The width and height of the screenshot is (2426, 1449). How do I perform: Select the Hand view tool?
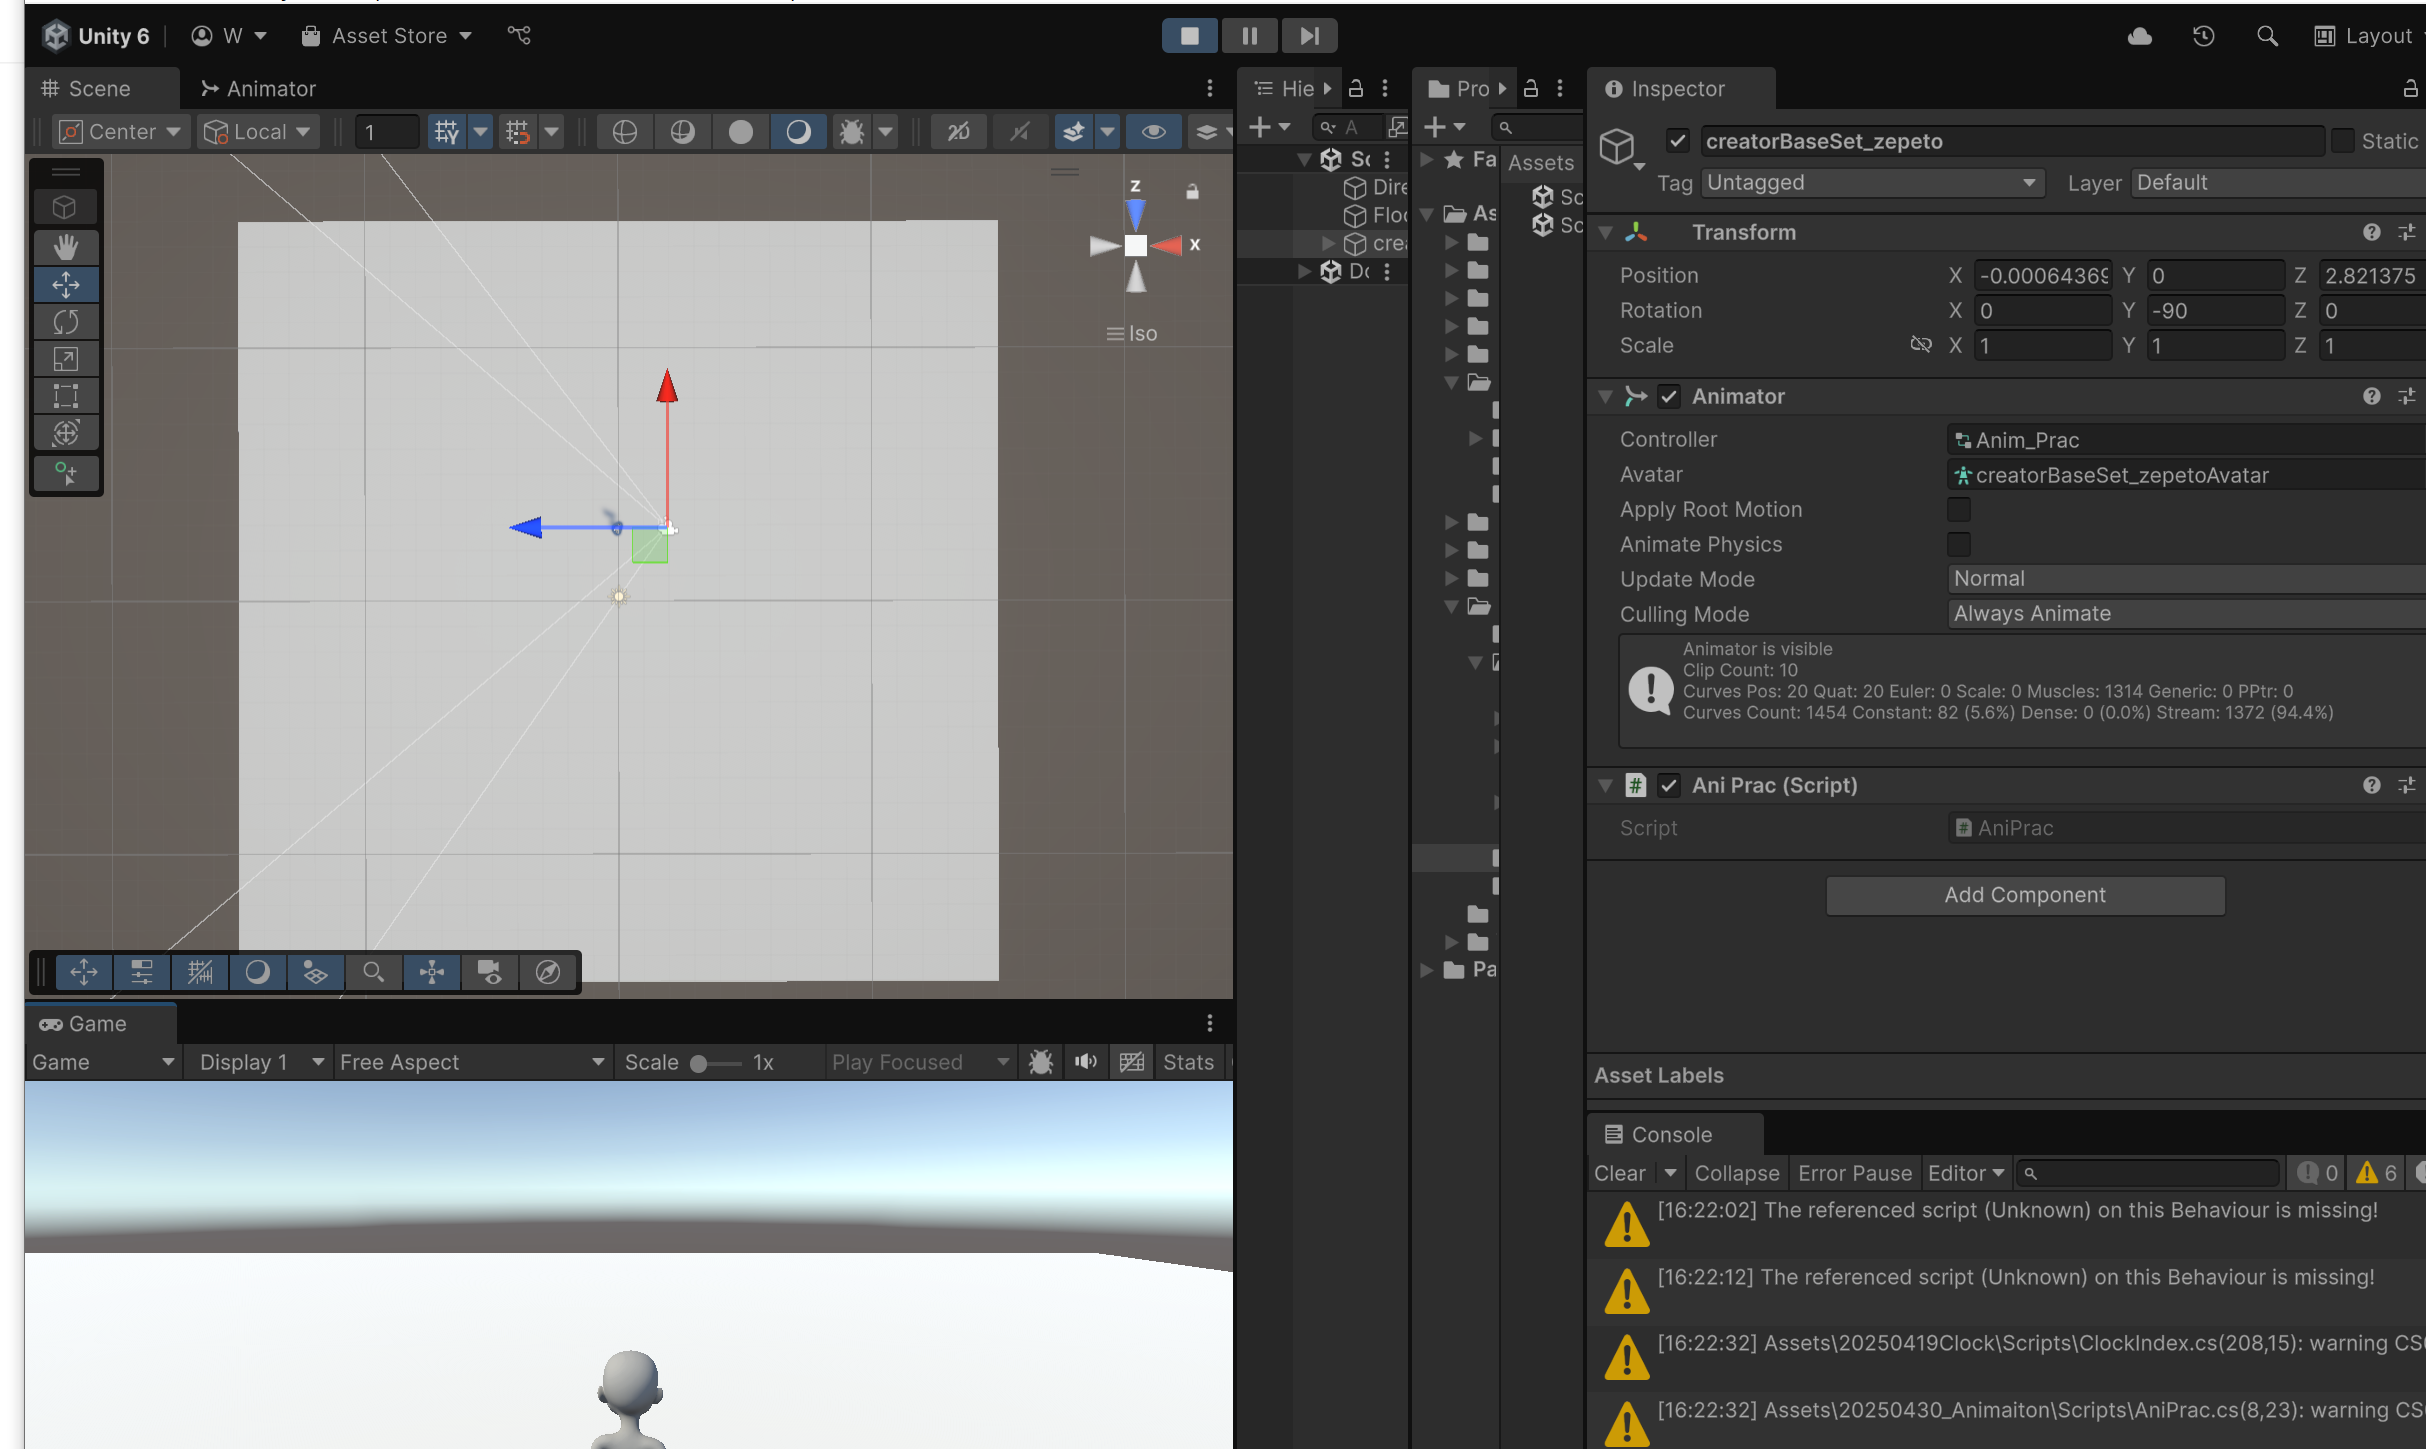66,247
